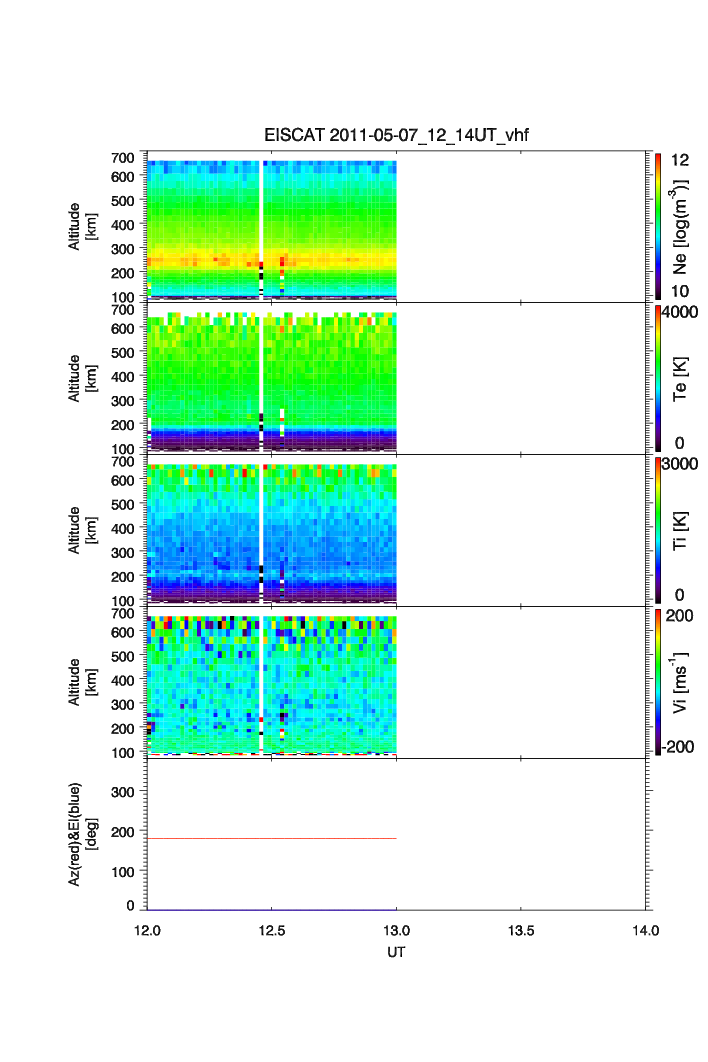This screenshot has height=1062, width=708.
Task: Click the 600 altitude tick of Vi panel
Action: pos(123,632)
